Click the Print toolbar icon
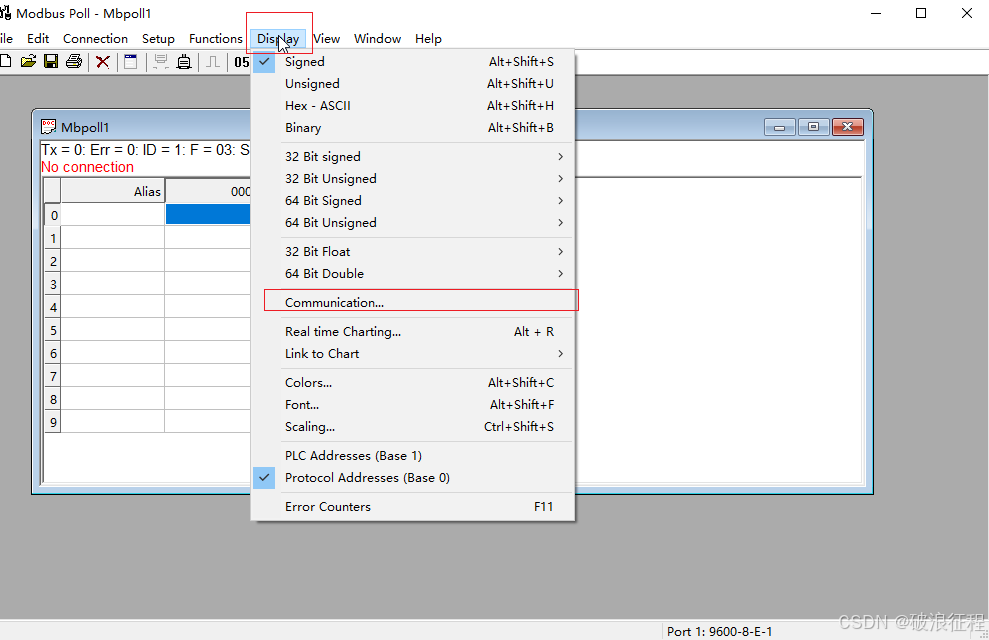 click(x=74, y=61)
